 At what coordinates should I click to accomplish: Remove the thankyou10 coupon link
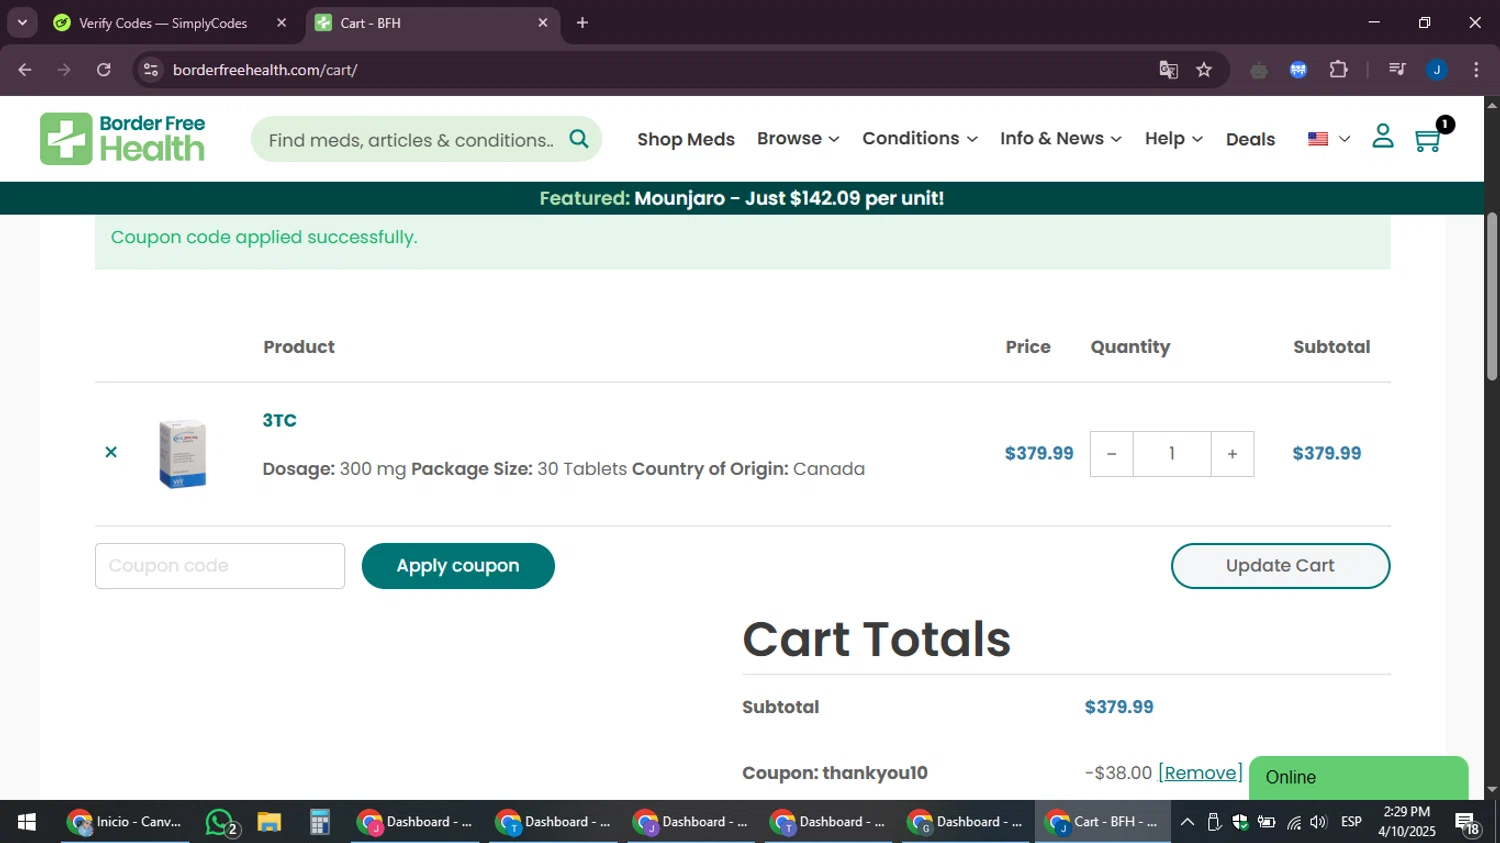[1200, 773]
